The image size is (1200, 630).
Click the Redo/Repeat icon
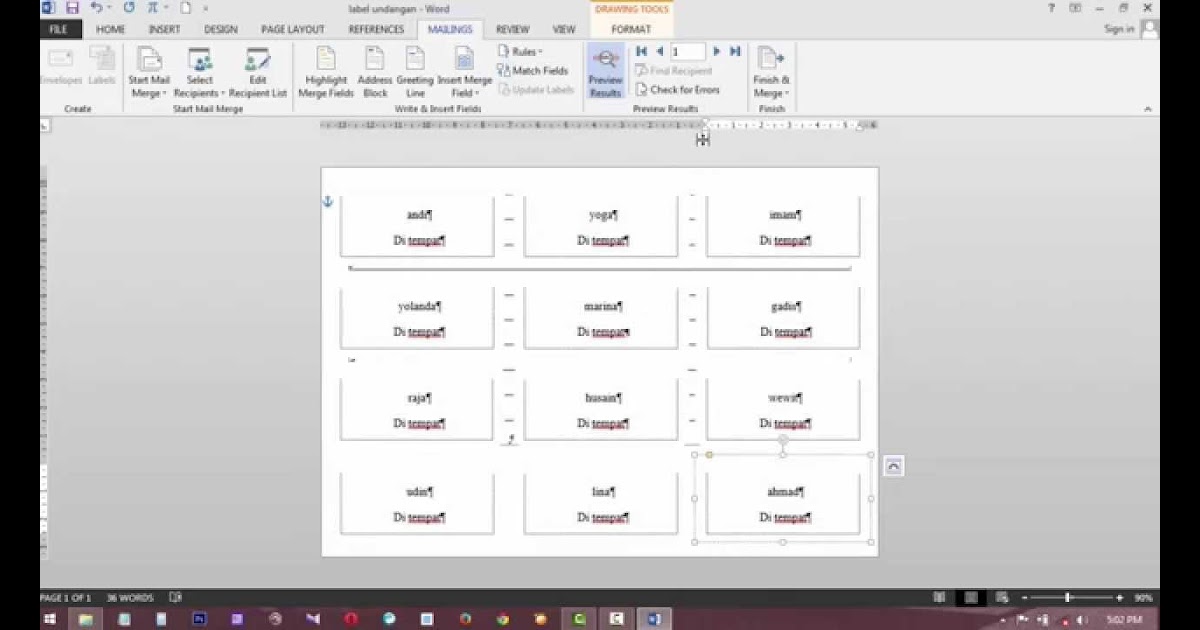(128, 7)
